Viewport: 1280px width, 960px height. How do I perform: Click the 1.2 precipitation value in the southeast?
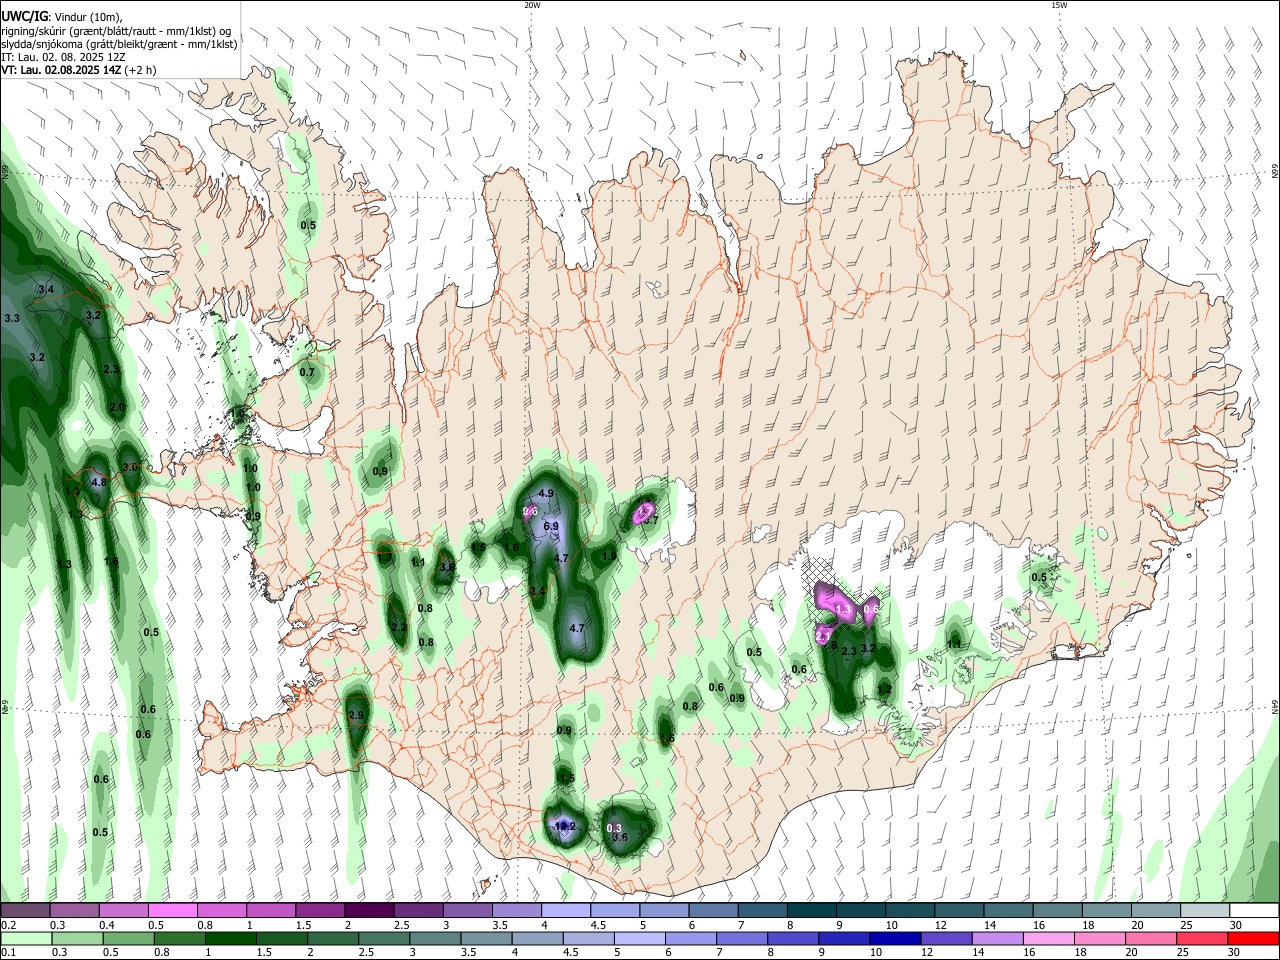tap(884, 690)
